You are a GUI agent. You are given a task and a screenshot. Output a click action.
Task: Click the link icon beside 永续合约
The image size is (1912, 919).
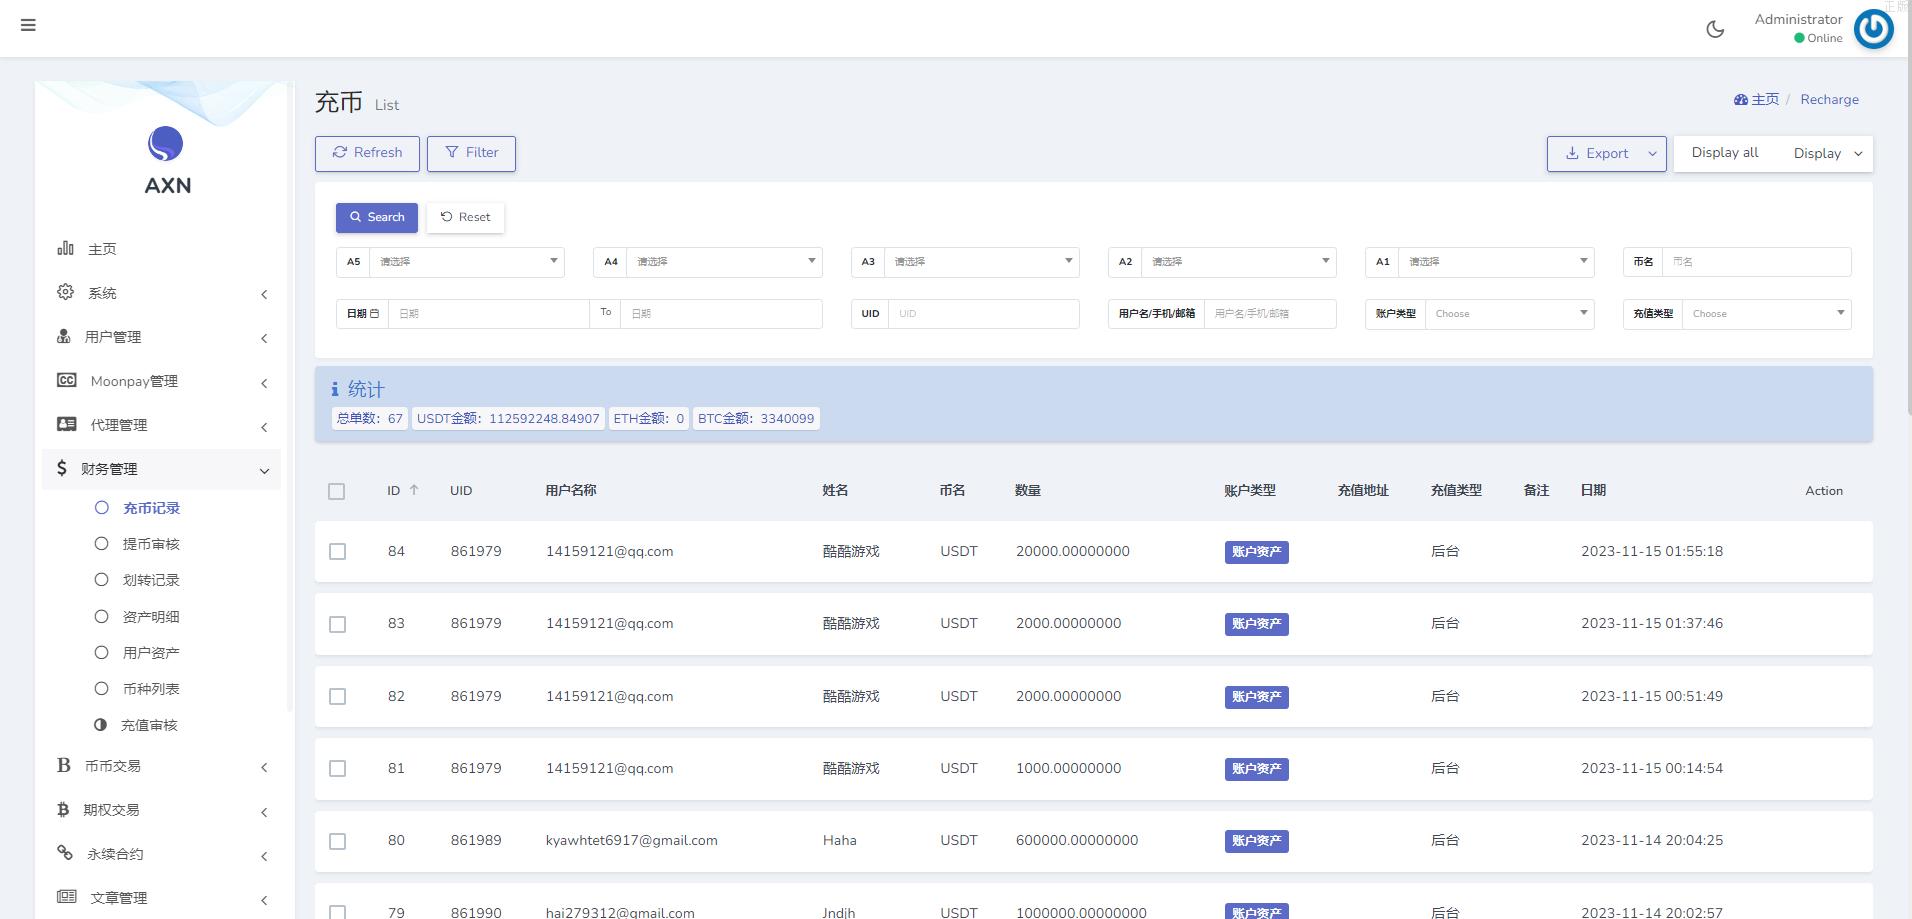(x=65, y=853)
